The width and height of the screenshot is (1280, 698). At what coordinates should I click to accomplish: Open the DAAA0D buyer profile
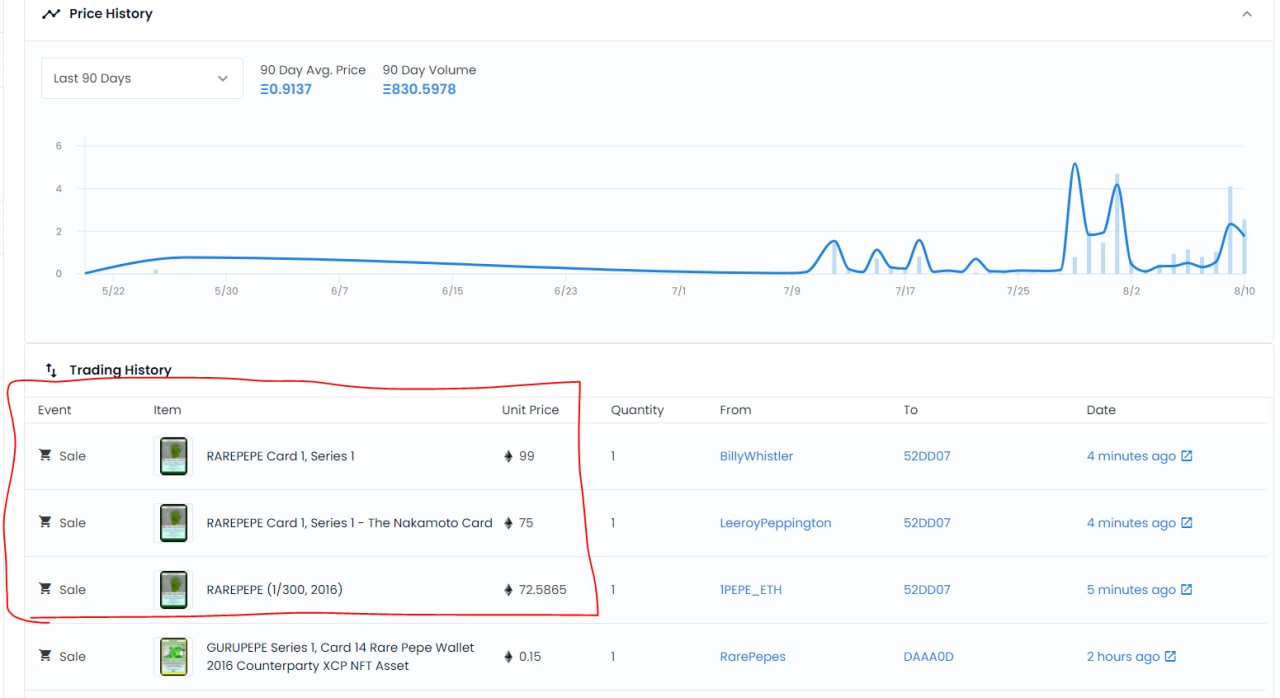click(928, 657)
